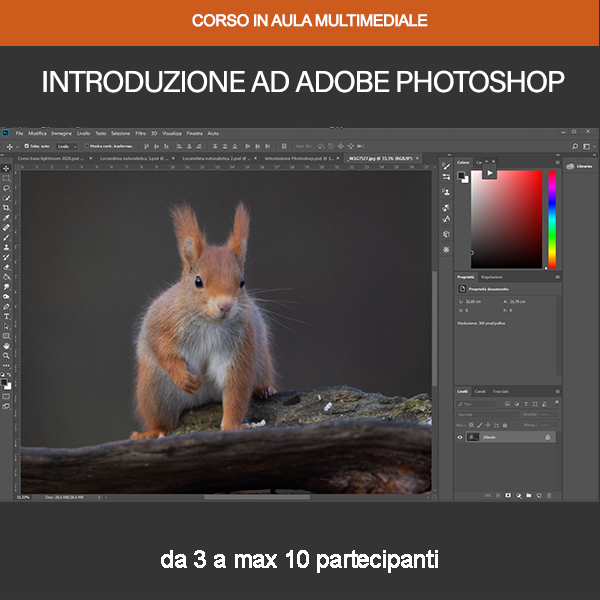Open the Edit Toolbar three-dots button
Screen dimensions: 600x600
(6, 365)
